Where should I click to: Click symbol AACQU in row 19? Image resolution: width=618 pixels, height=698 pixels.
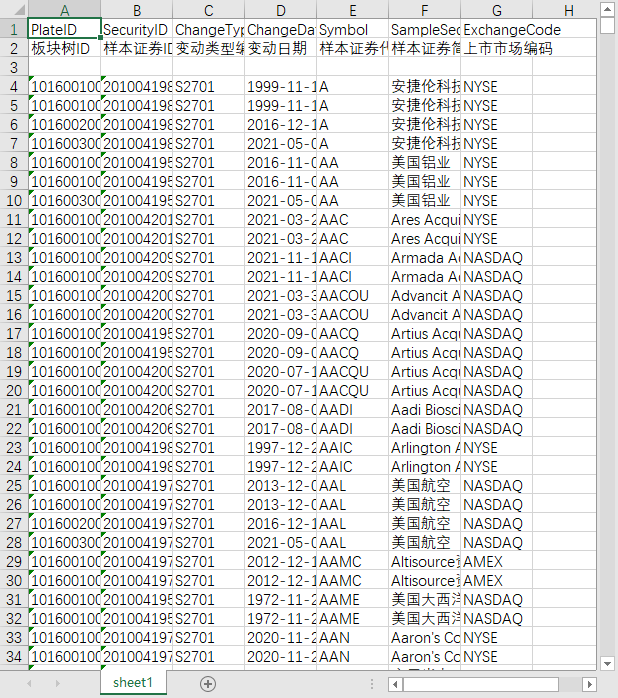(353, 371)
